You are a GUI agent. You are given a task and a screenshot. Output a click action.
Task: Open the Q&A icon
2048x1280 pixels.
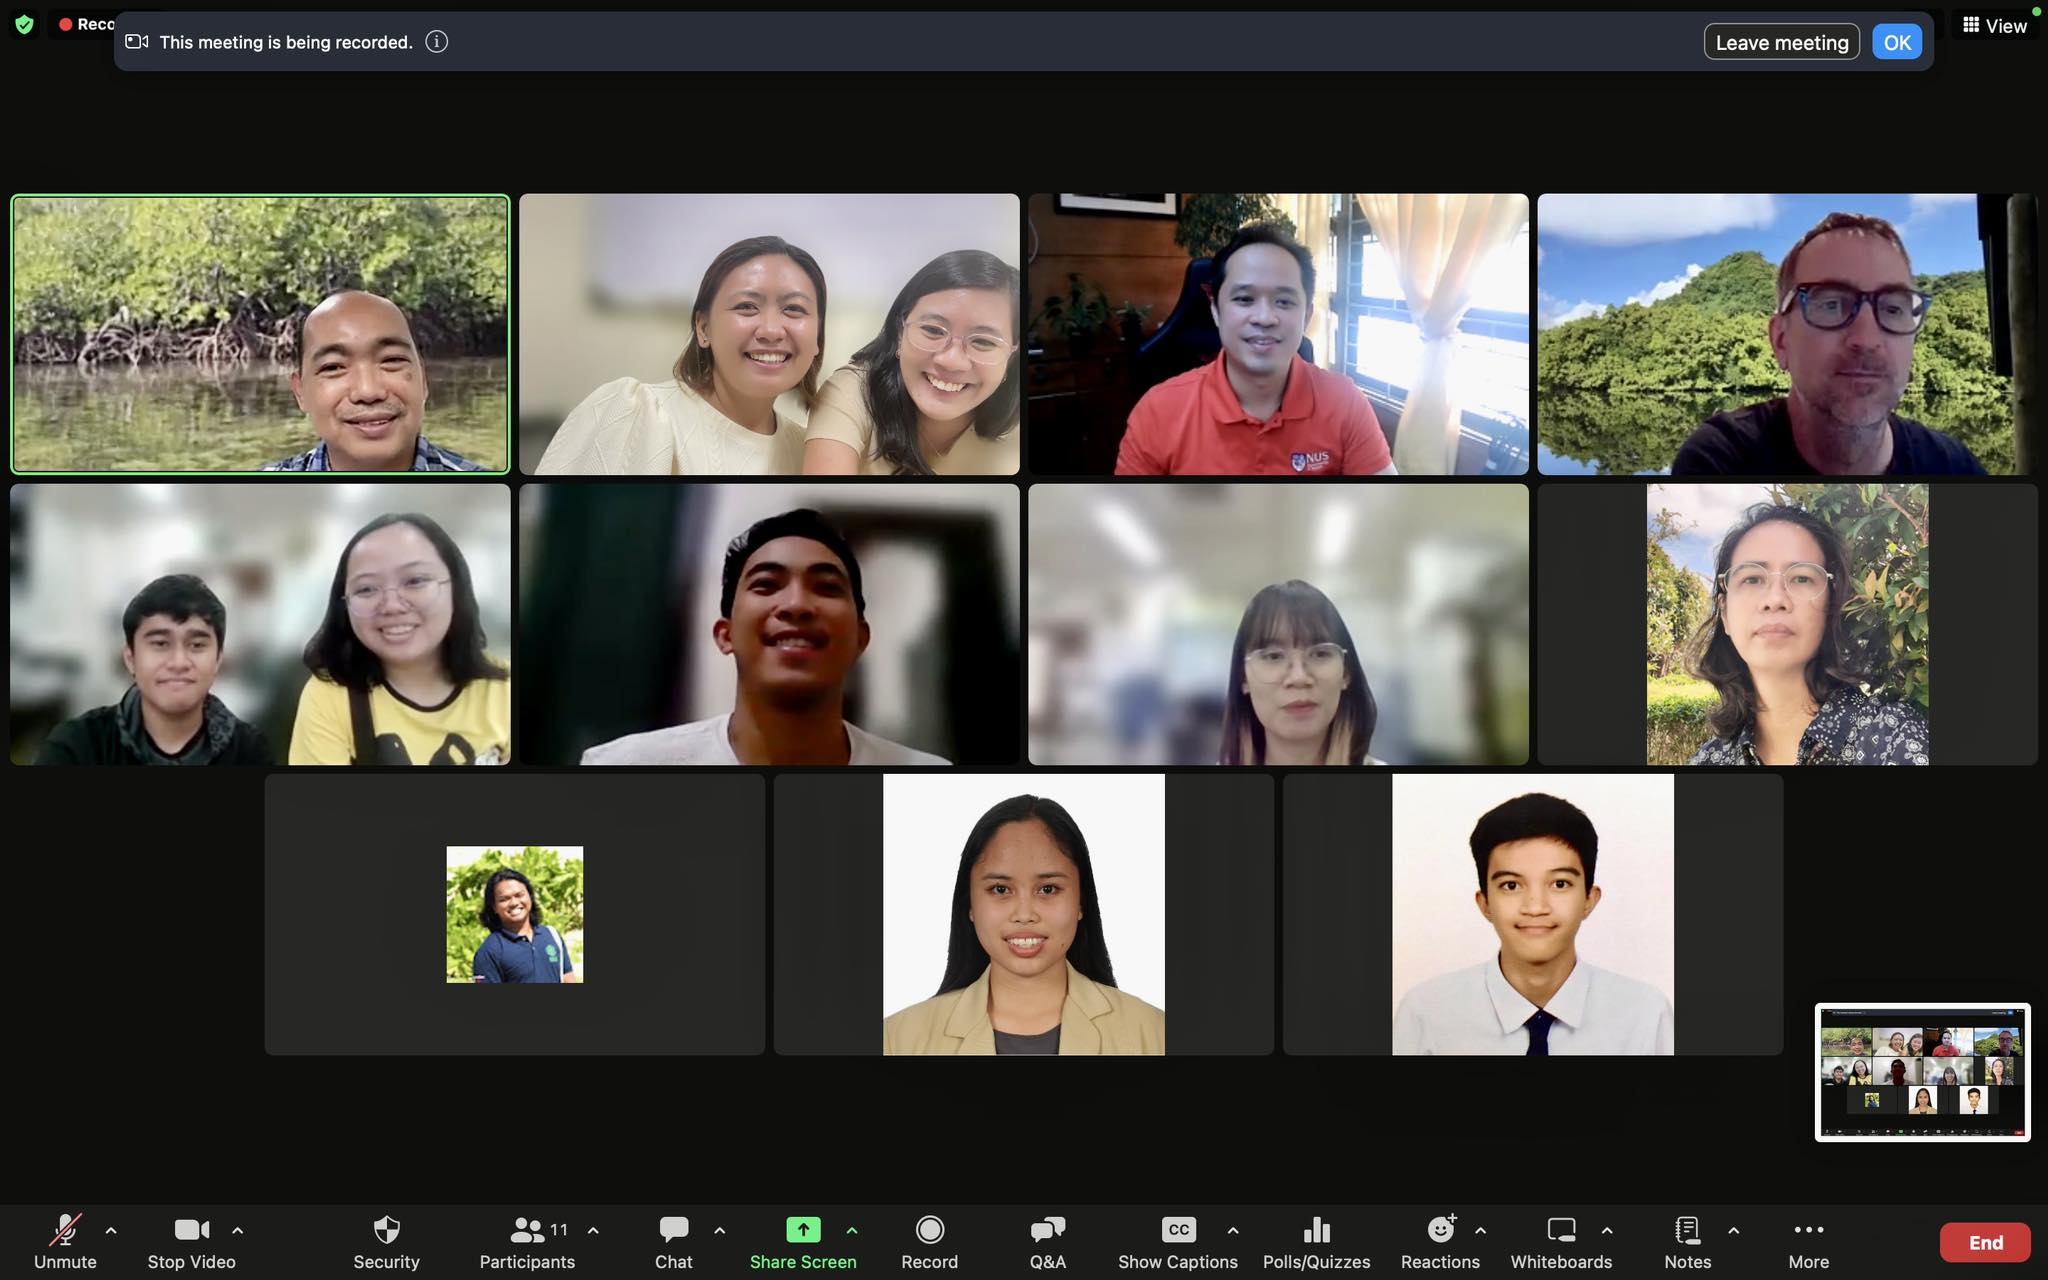coord(1047,1230)
